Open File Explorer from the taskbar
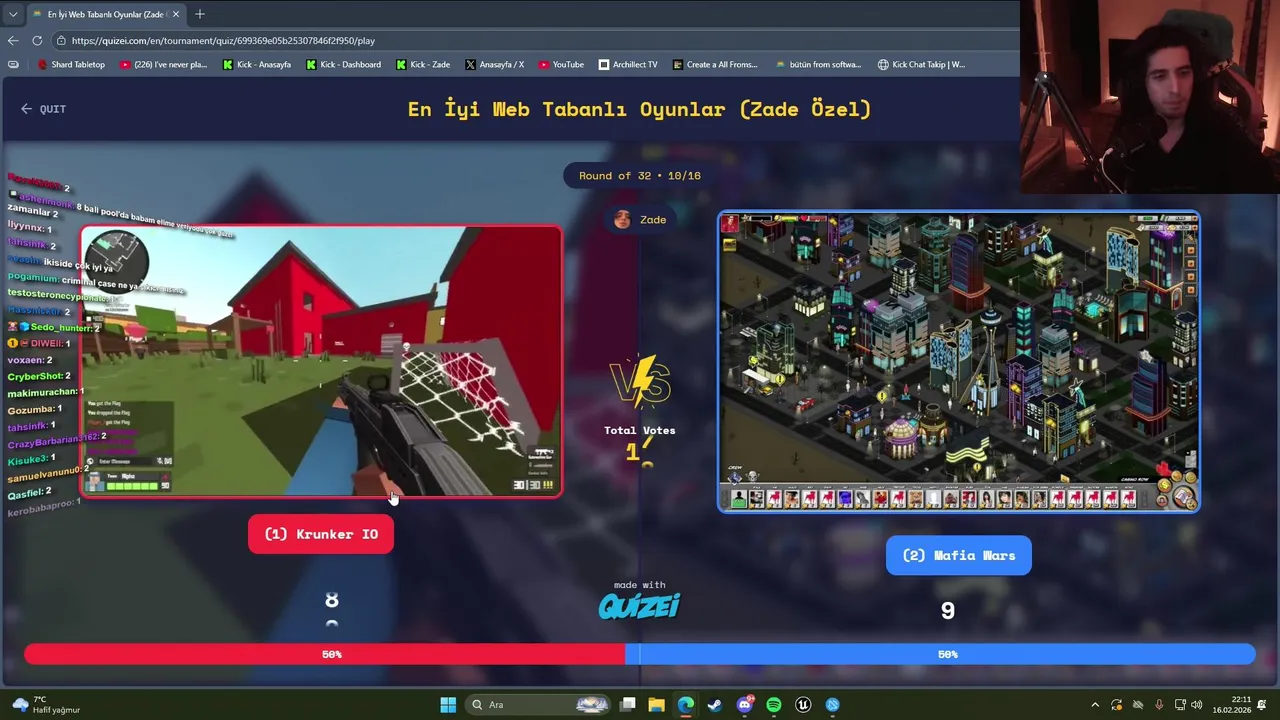 [656, 705]
